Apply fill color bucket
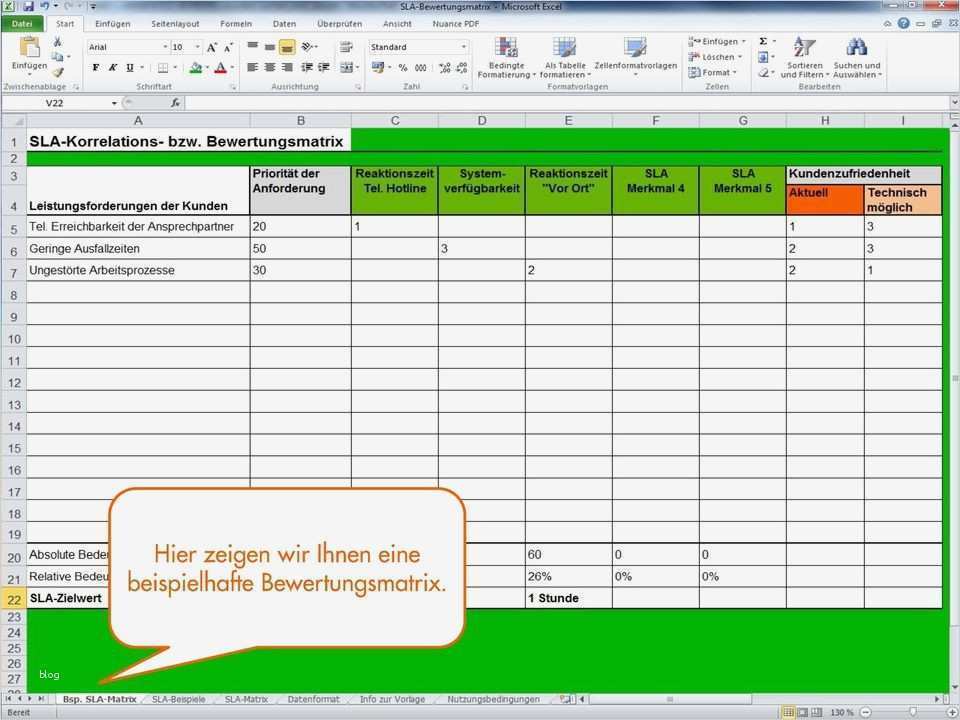Viewport: 960px width, 720px height. [195, 67]
